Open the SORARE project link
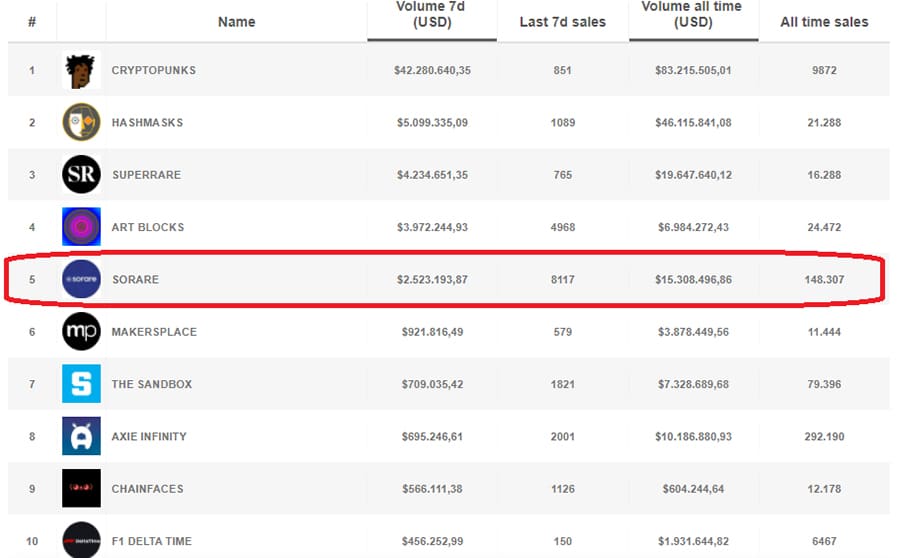Image resolution: width=900 pixels, height=558 pixels. [135, 279]
